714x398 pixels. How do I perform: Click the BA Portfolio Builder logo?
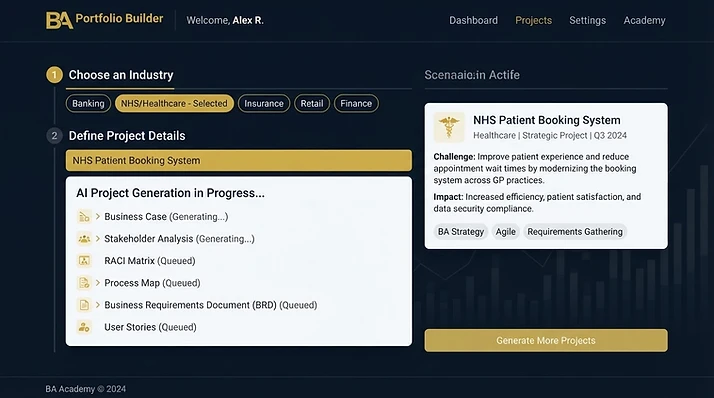104,20
